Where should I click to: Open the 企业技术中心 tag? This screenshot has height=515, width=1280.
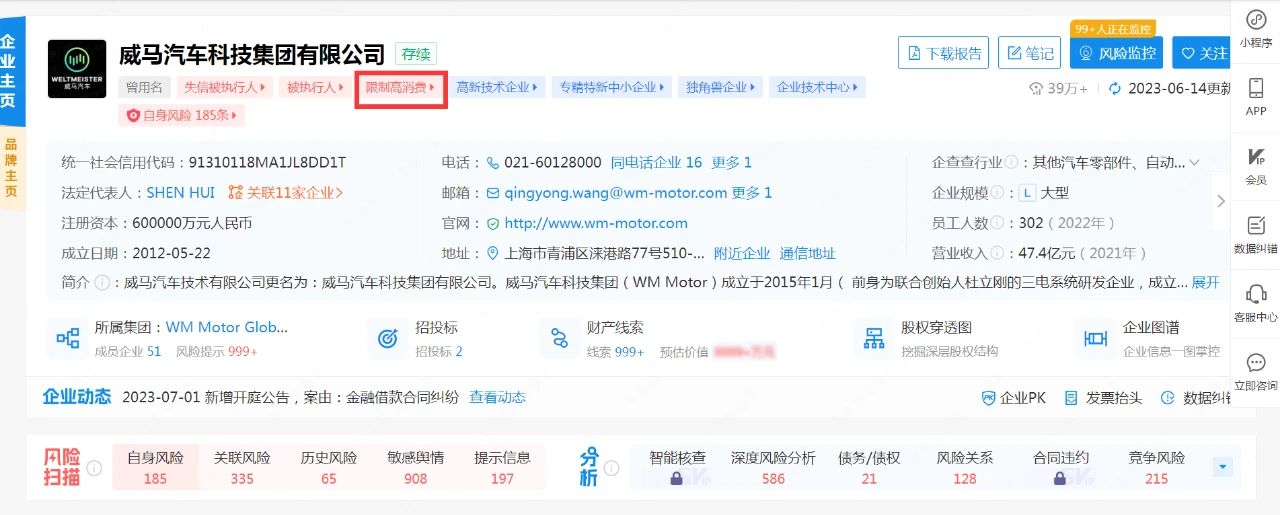coord(817,87)
